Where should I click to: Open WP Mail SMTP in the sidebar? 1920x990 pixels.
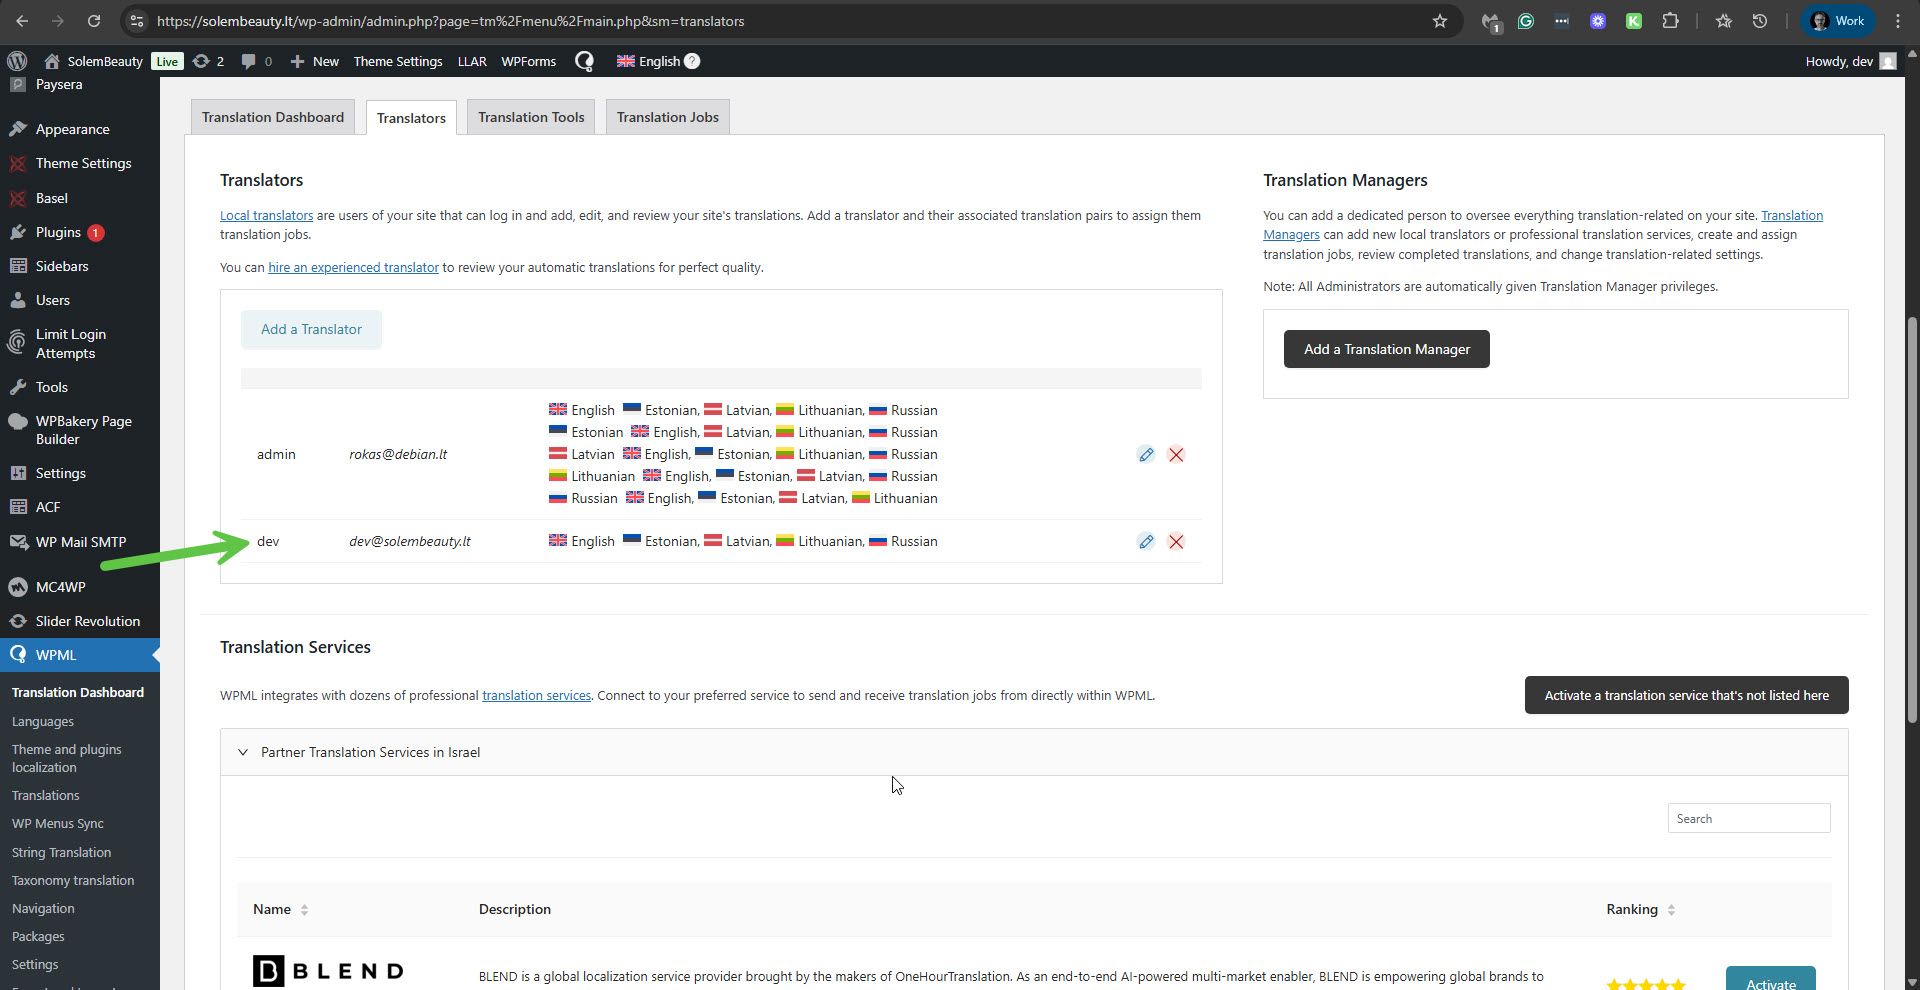point(80,542)
